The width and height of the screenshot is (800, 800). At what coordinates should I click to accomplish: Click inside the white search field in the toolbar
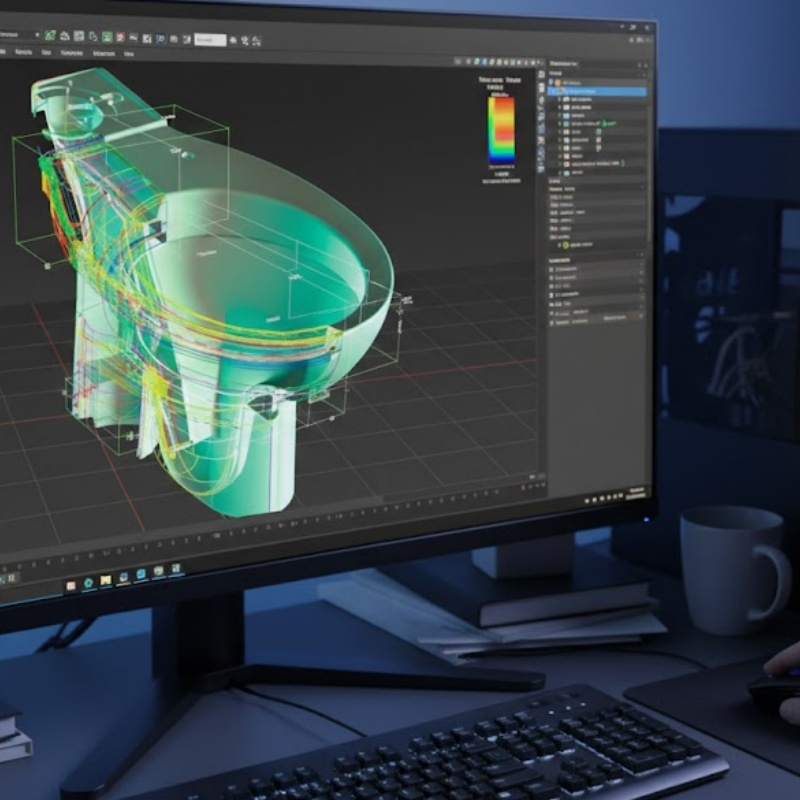tap(208, 39)
